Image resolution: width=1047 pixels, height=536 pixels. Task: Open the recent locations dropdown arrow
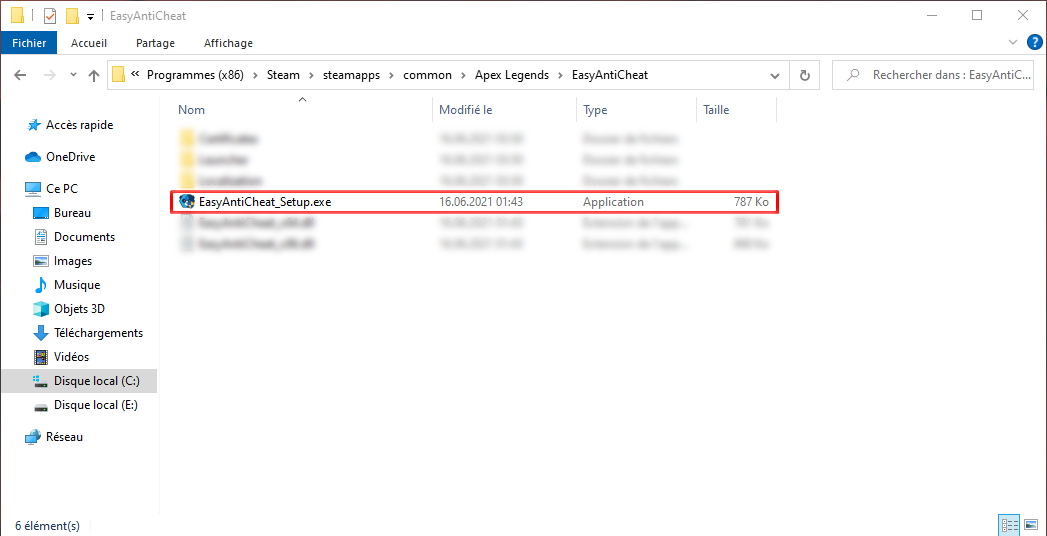(73, 75)
